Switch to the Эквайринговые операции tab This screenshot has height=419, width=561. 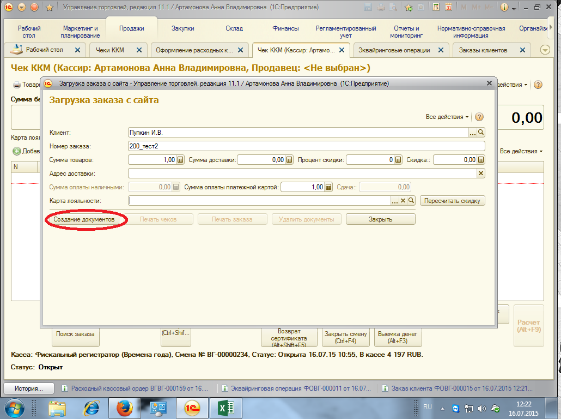point(394,50)
